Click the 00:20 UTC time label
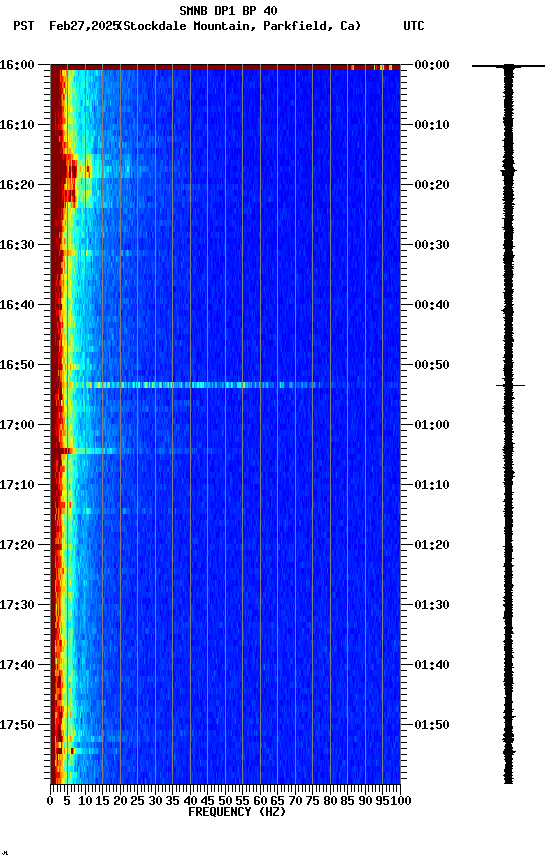Image resolution: width=552 pixels, height=864 pixels. coord(432,185)
